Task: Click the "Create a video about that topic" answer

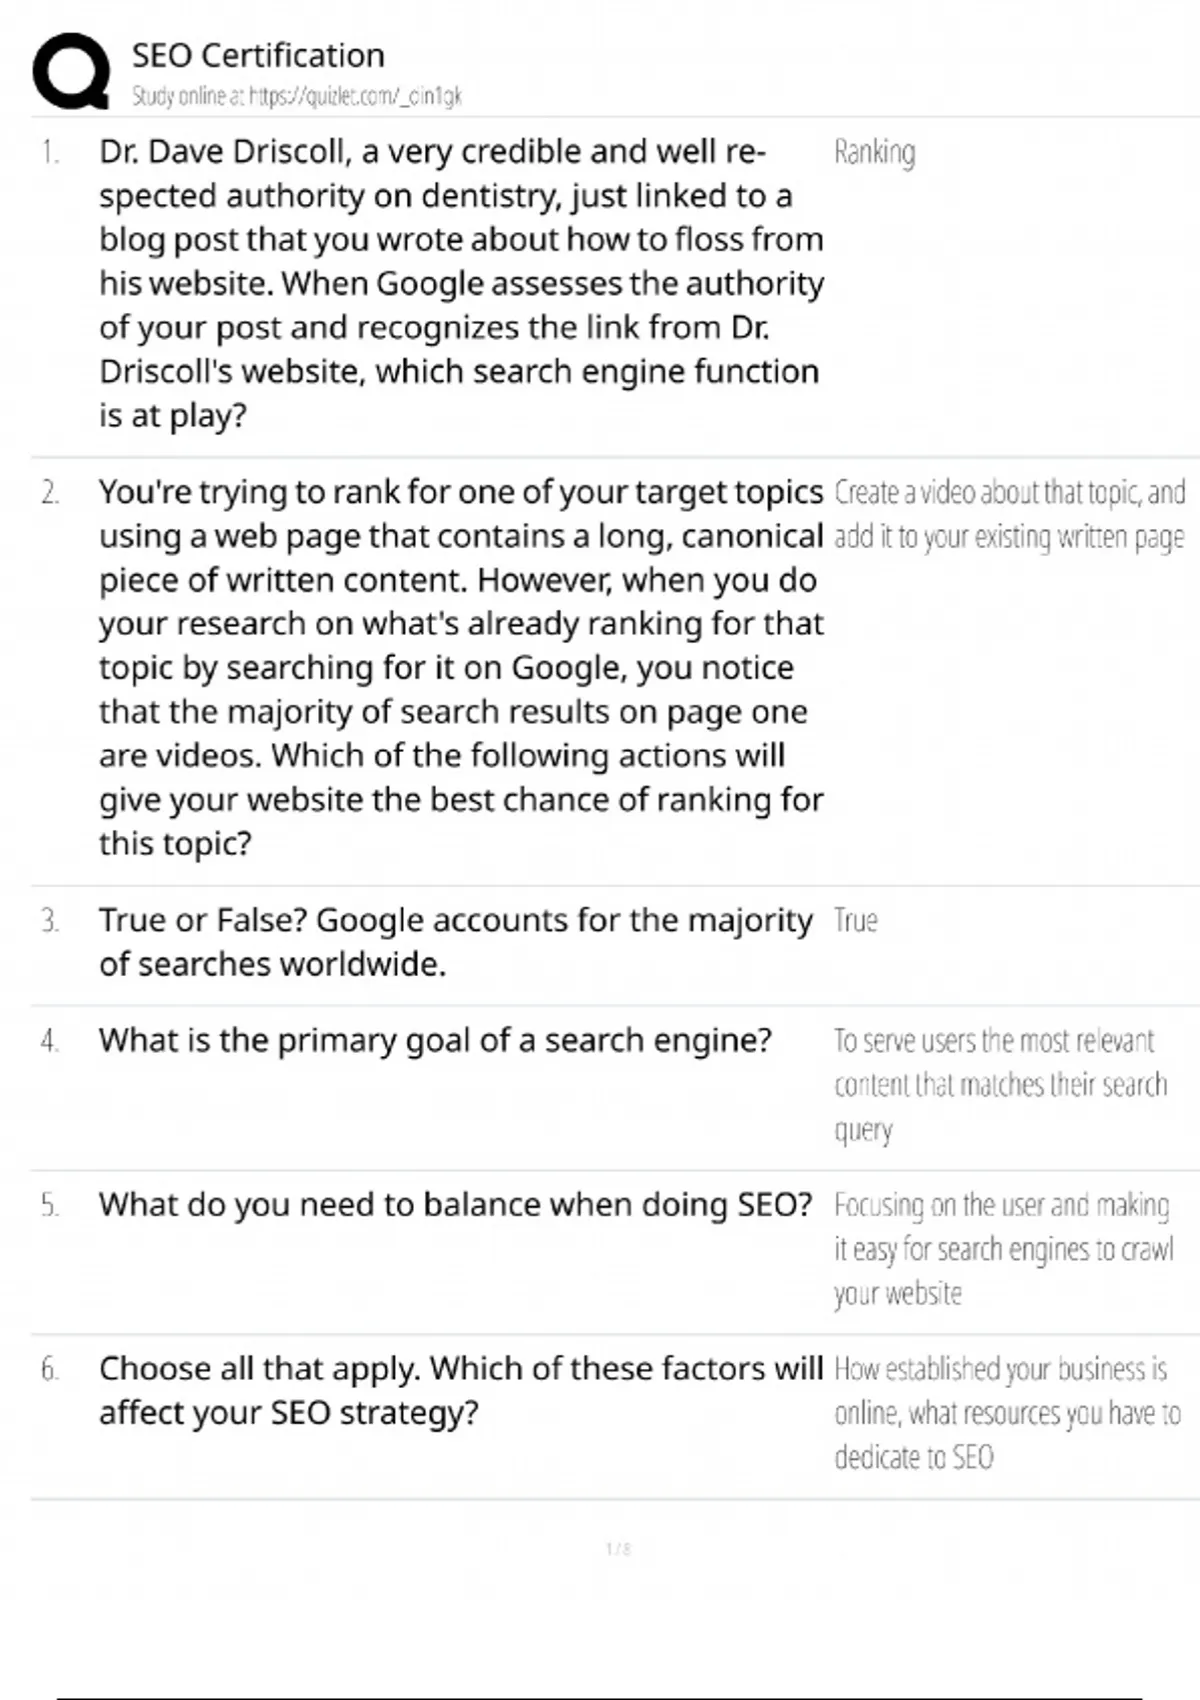Action: click(x=1008, y=515)
